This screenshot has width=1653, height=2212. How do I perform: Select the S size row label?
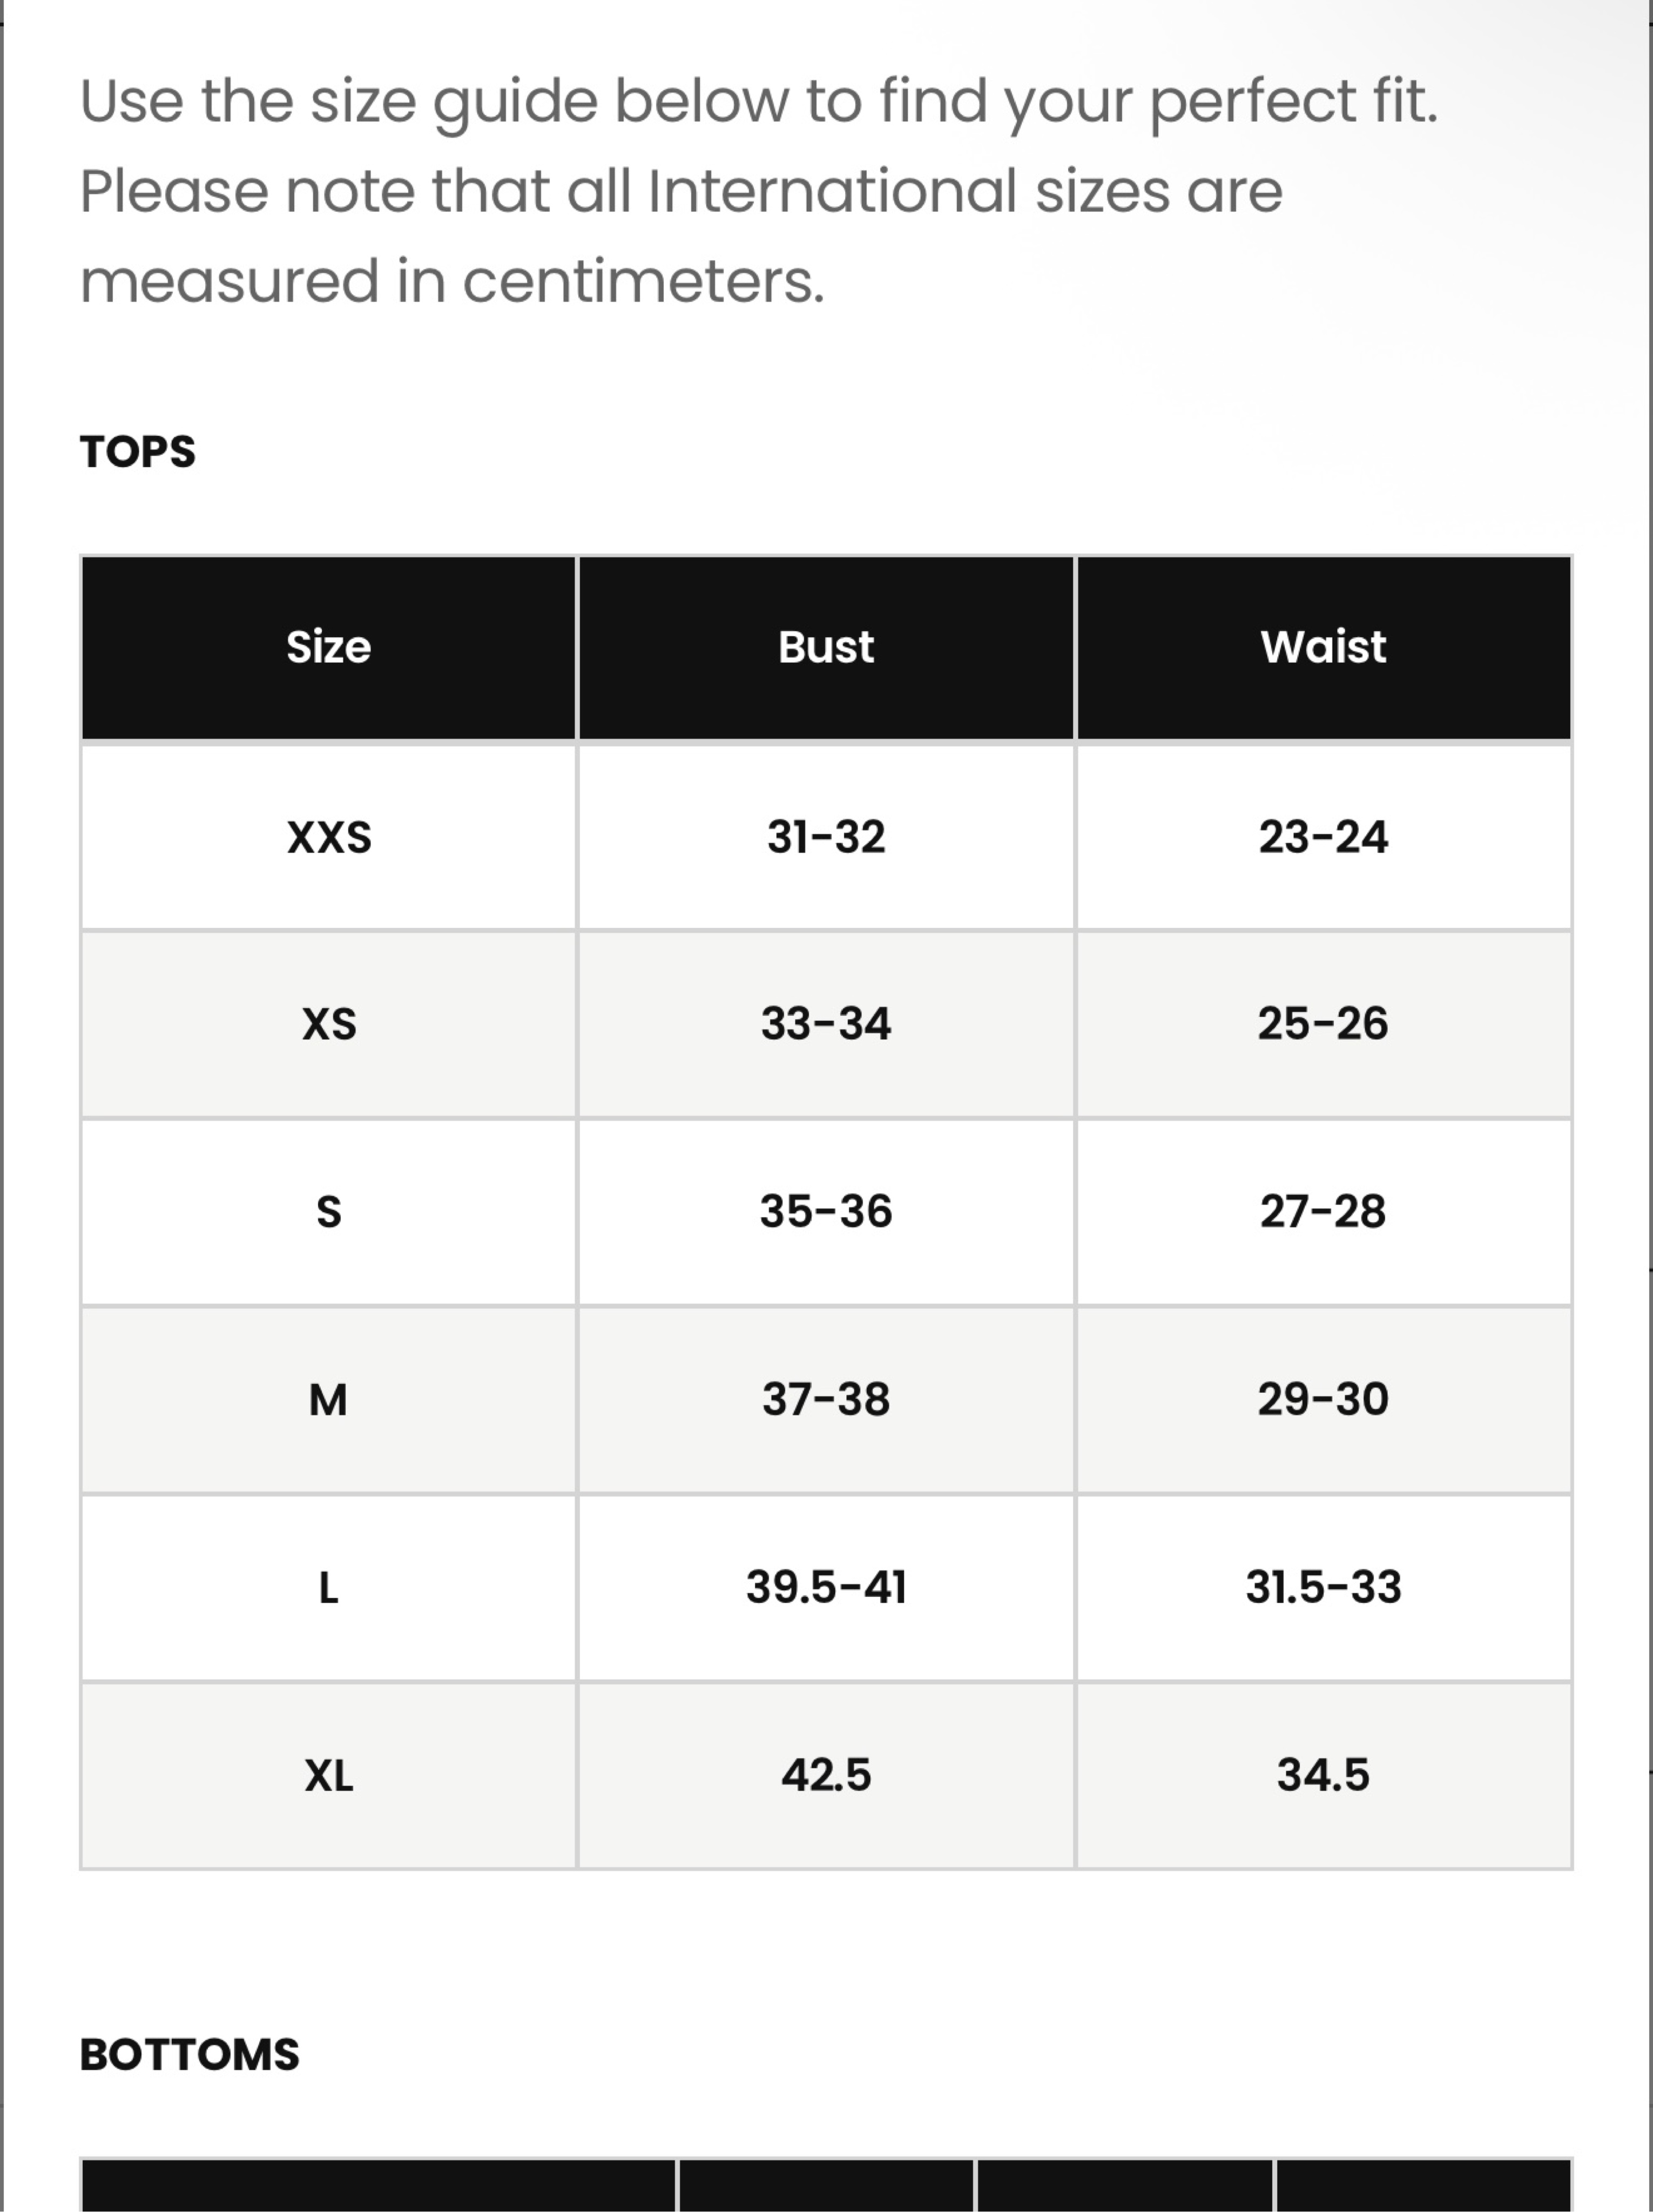click(x=329, y=1212)
